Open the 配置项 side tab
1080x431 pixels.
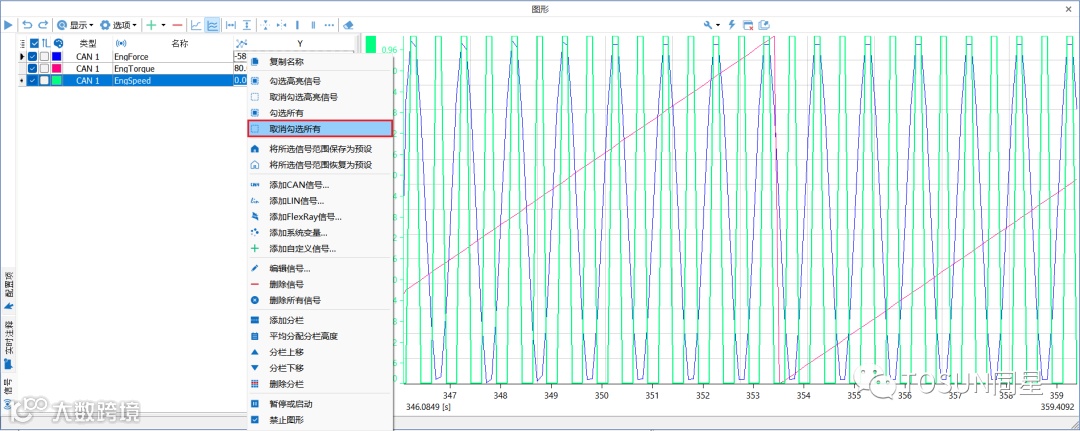[x=9, y=290]
